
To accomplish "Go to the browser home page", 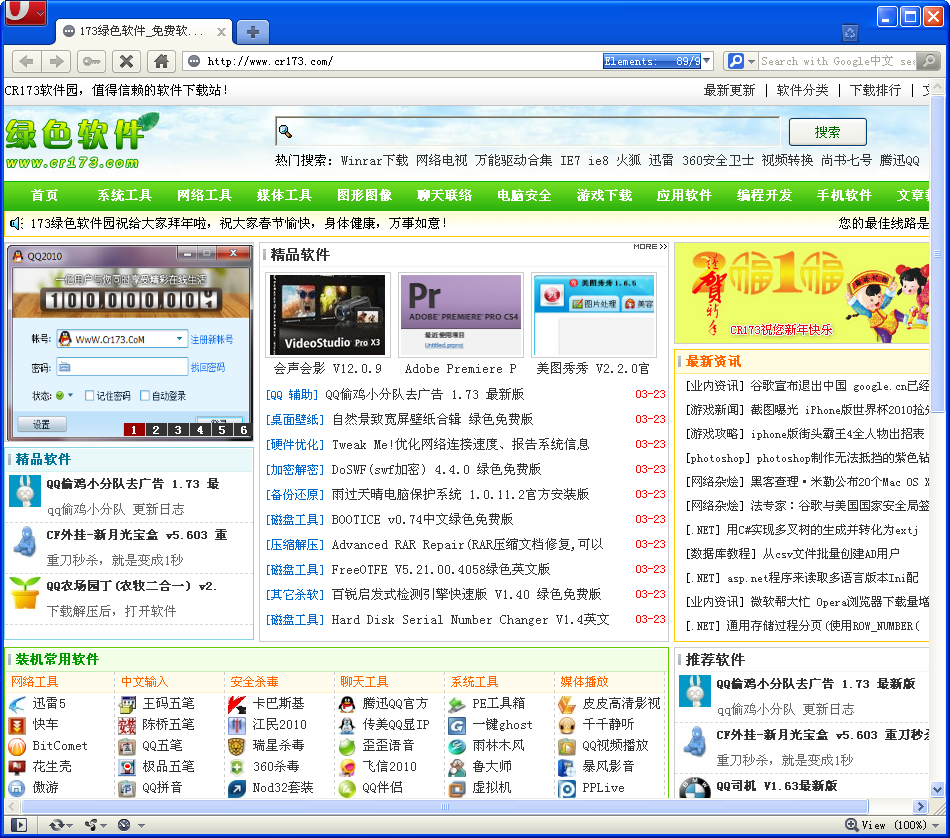I will pyautogui.click(x=161, y=61).
